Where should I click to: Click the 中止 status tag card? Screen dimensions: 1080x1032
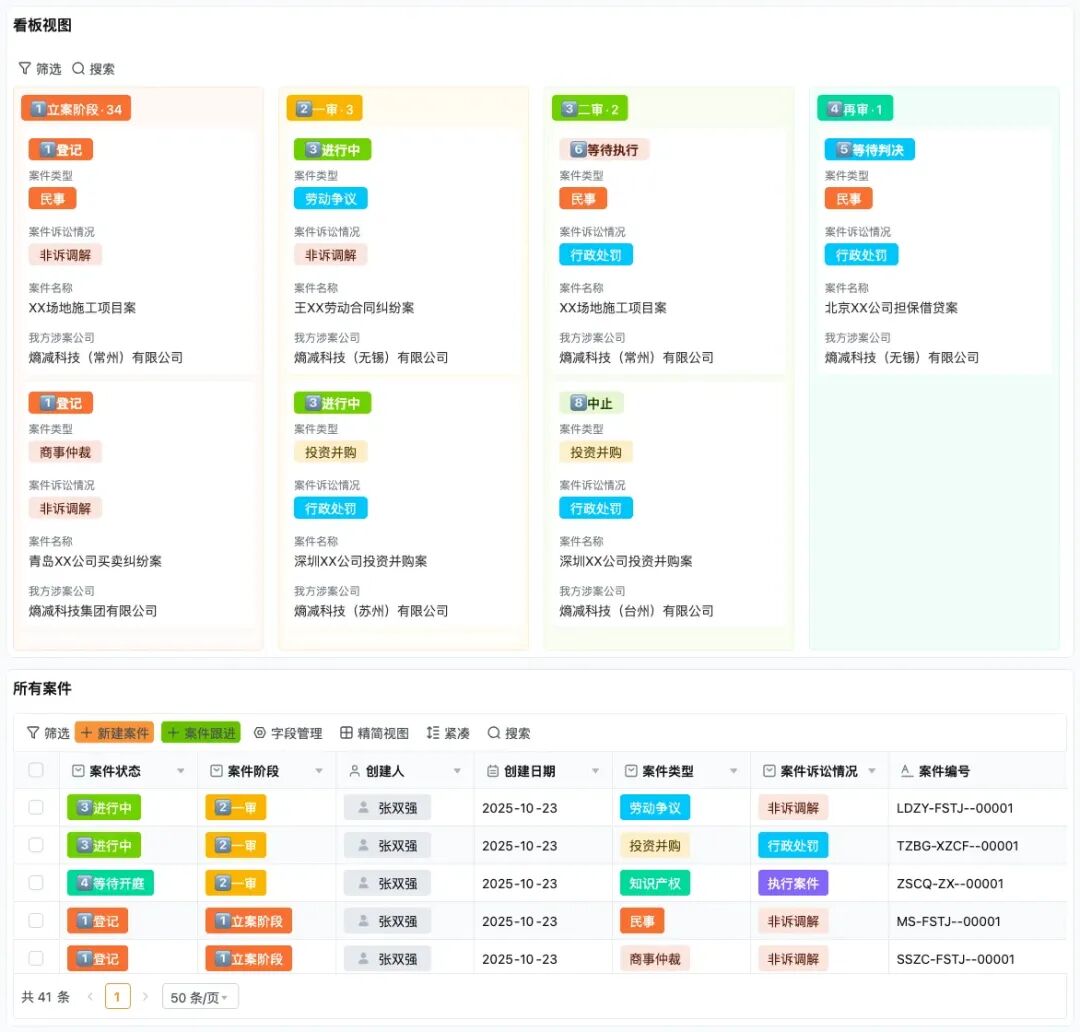point(591,403)
